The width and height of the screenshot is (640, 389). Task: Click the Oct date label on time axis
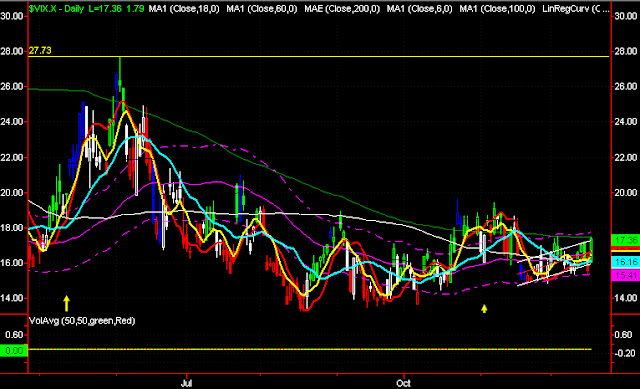403,383
